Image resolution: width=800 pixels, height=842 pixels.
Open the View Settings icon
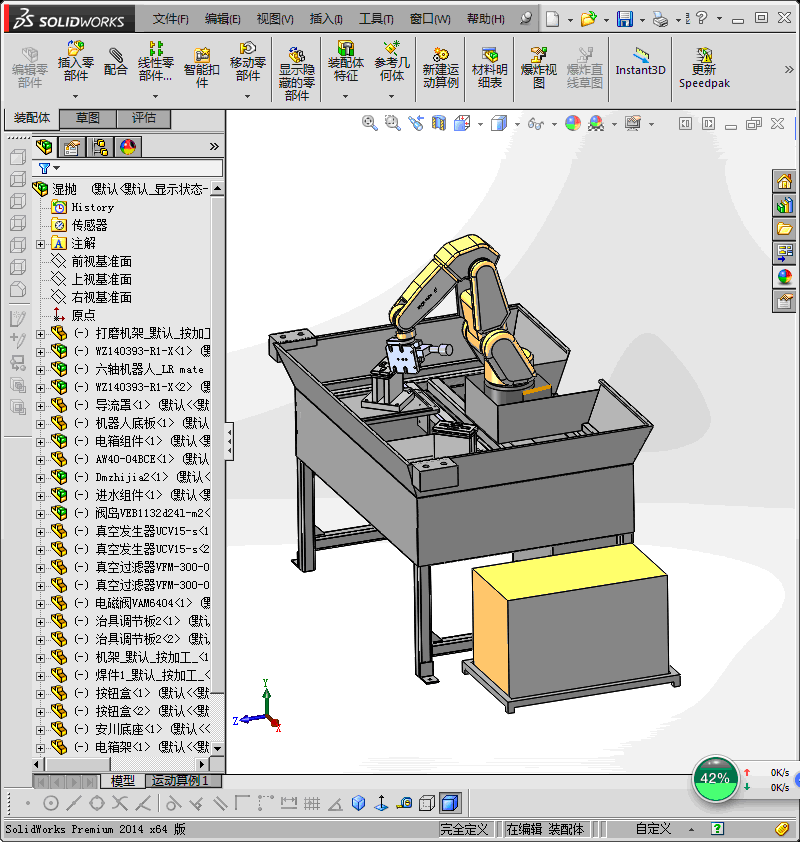(x=633, y=124)
